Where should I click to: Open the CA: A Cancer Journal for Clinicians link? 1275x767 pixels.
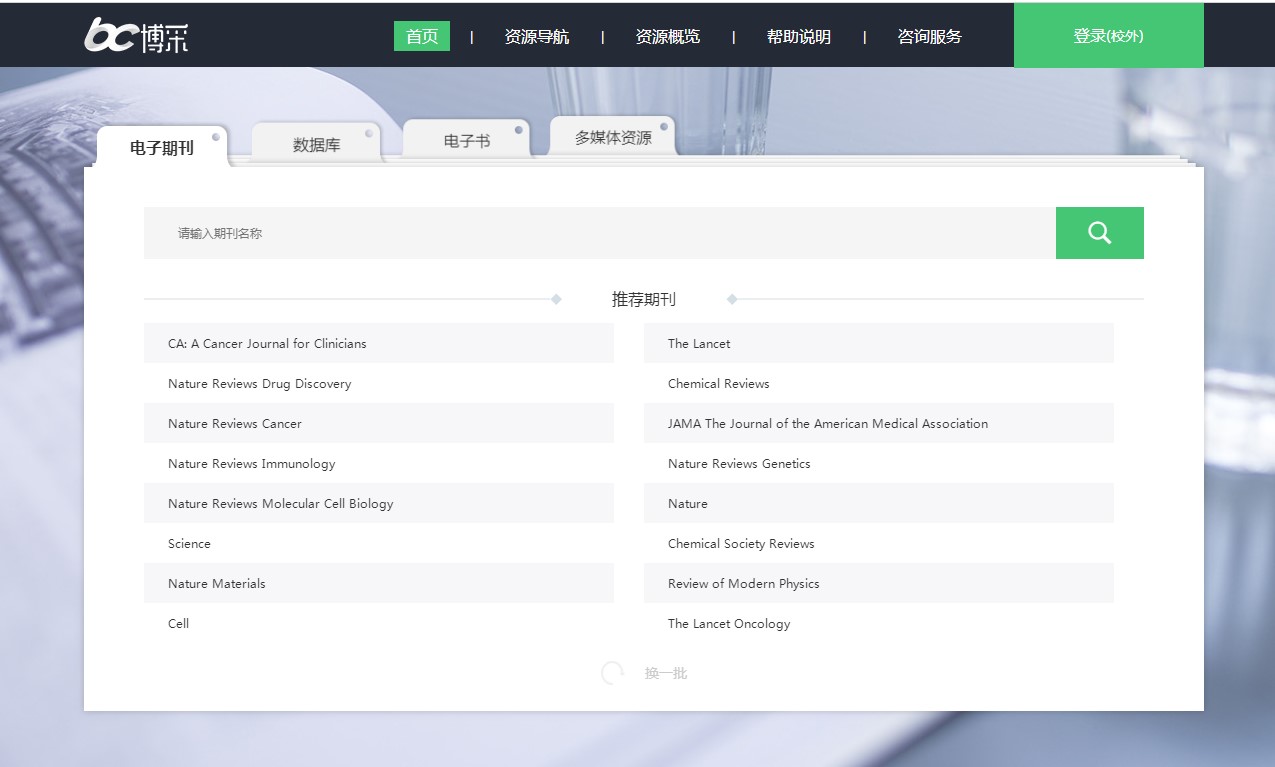(267, 343)
